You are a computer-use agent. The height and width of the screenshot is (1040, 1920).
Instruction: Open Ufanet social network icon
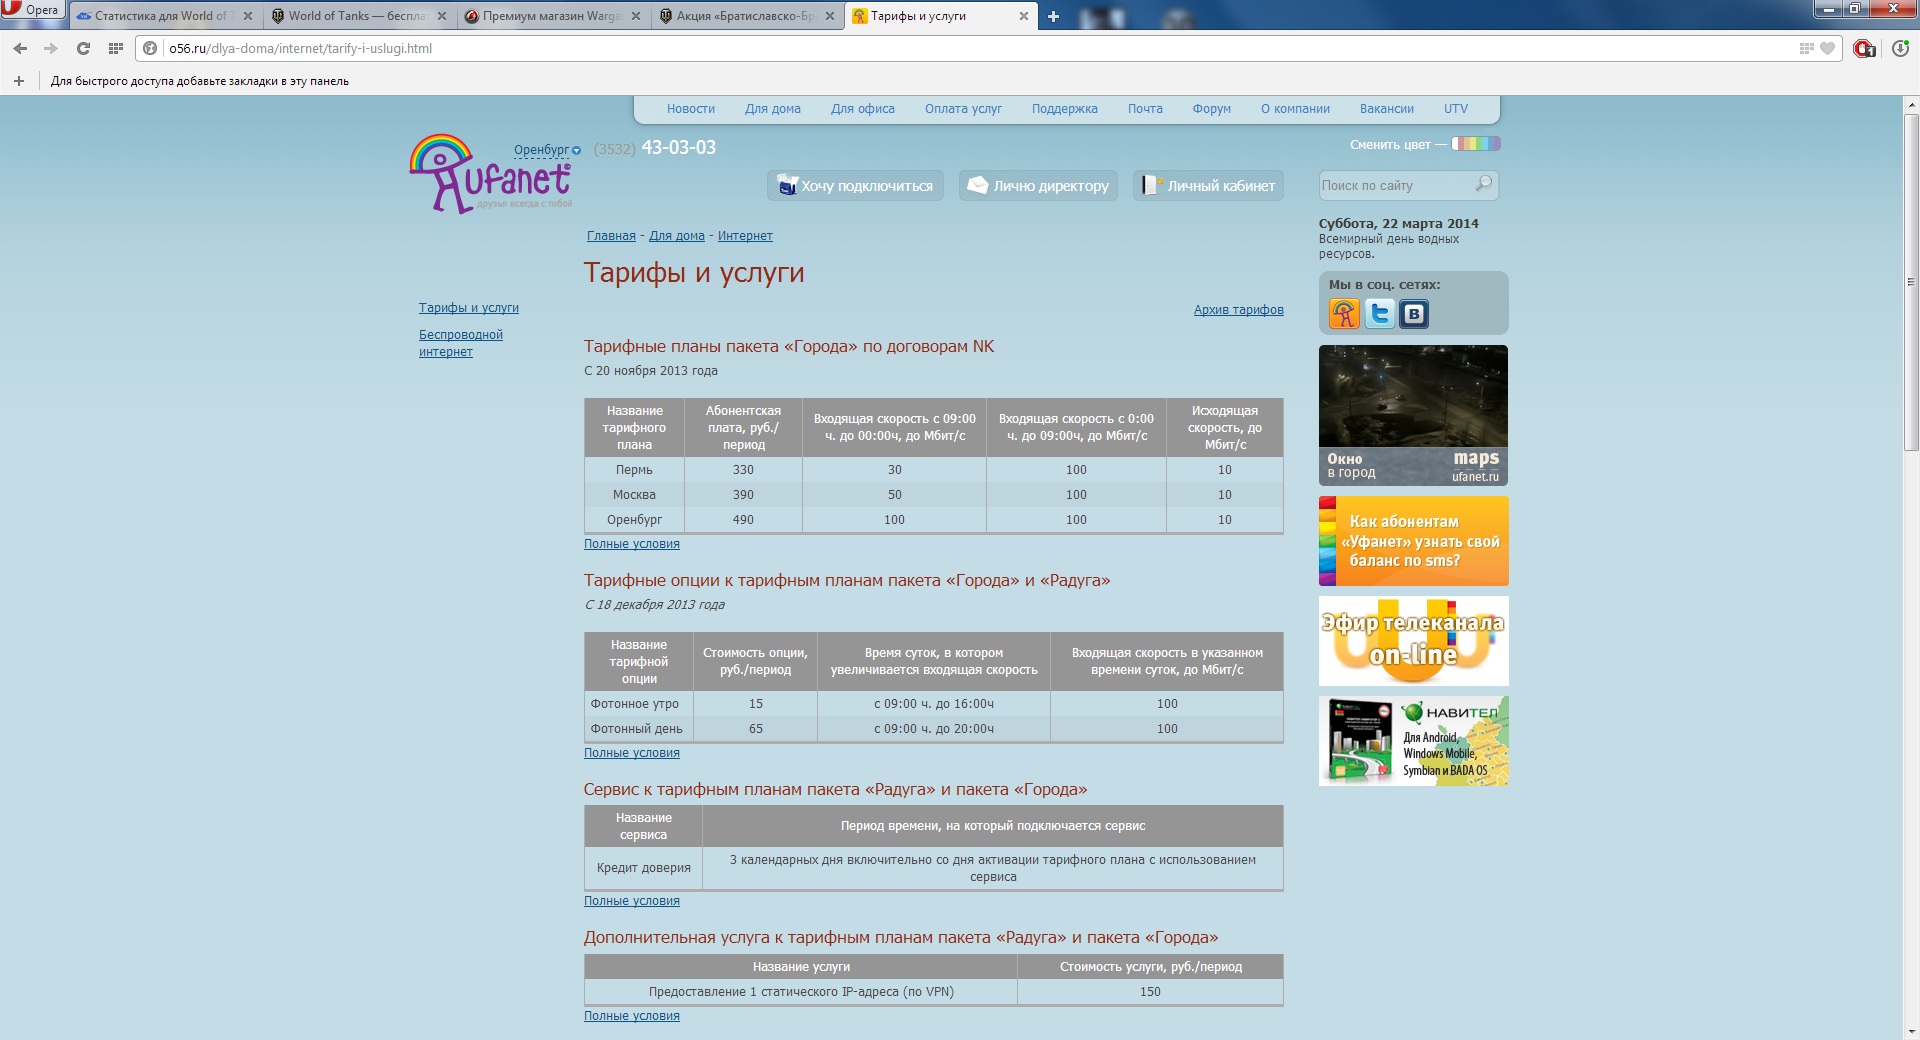coord(1344,314)
